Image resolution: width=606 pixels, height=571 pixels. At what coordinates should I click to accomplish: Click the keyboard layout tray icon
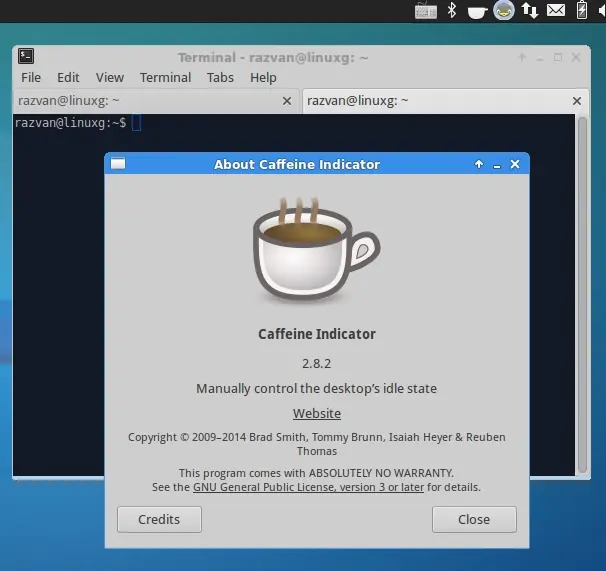click(426, 10)
